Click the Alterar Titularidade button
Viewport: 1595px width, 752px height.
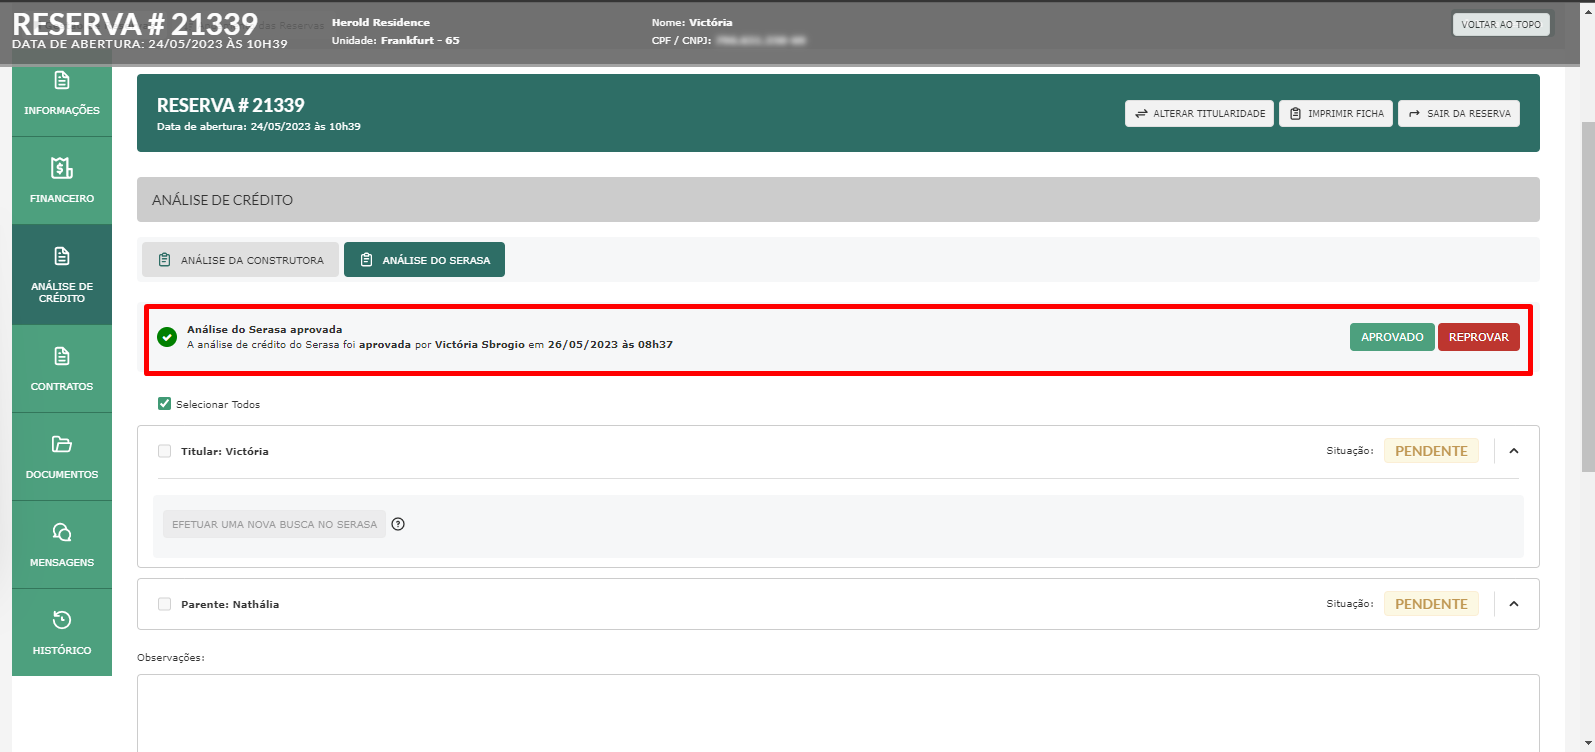pos(1199,114)
